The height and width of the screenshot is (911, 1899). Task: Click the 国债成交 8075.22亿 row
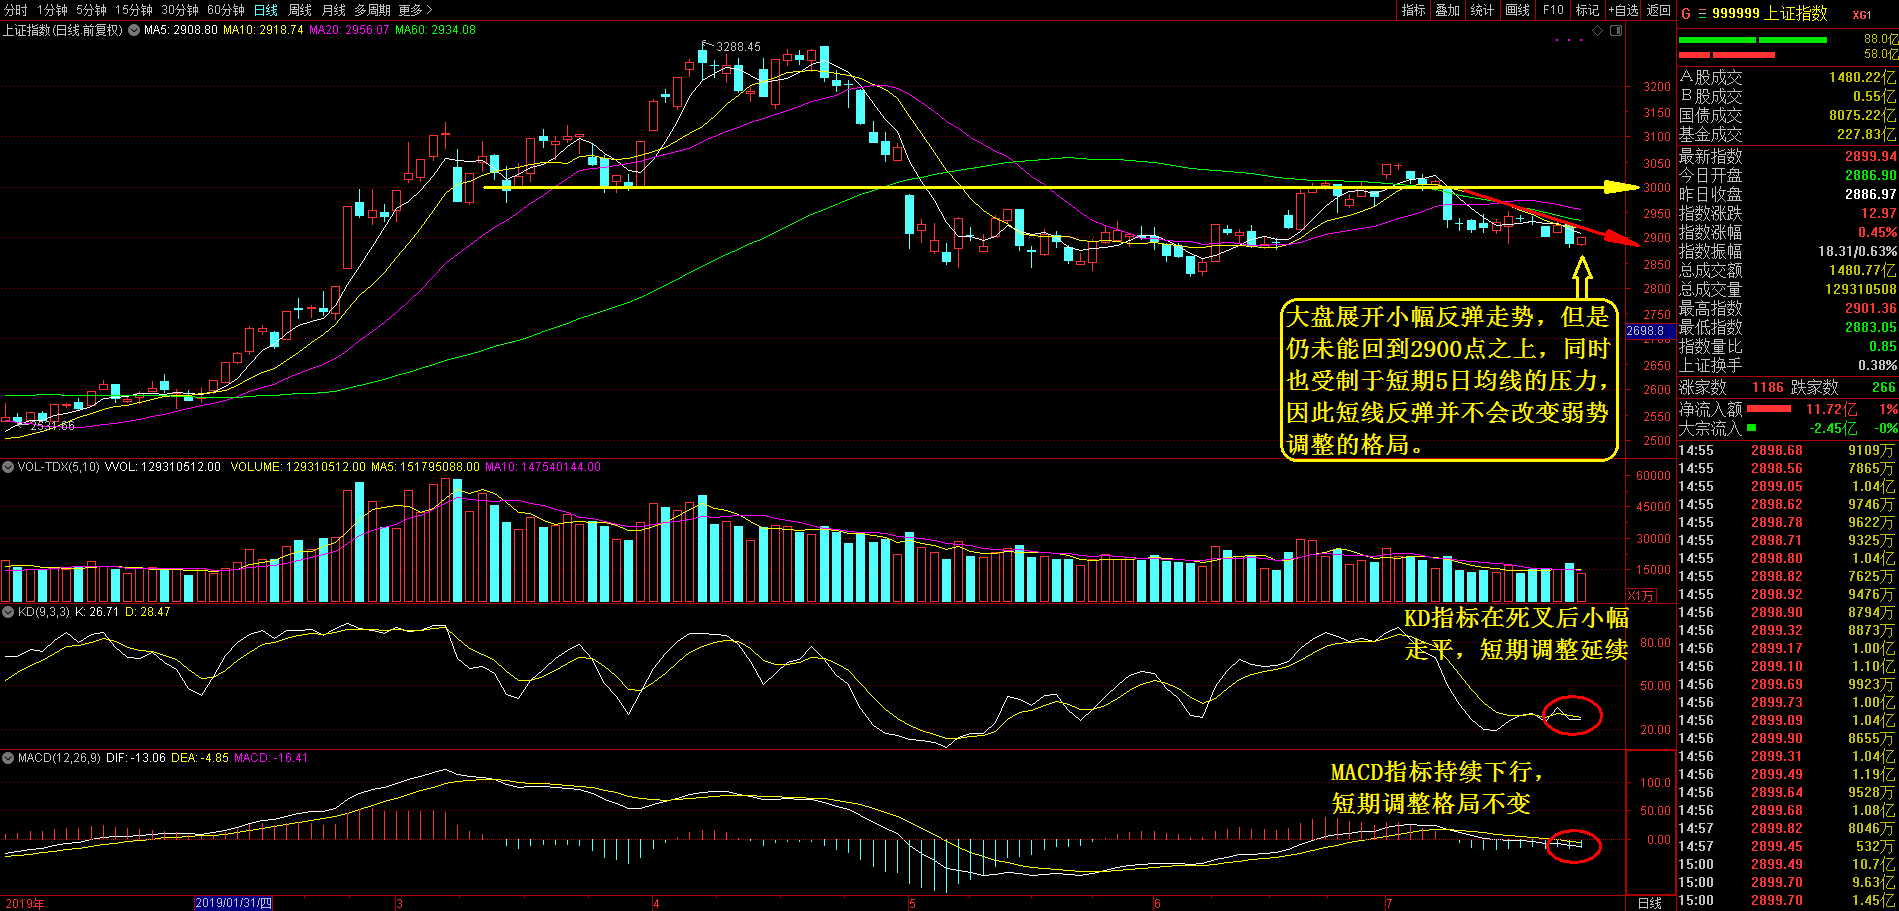[x=1787, y=115]
